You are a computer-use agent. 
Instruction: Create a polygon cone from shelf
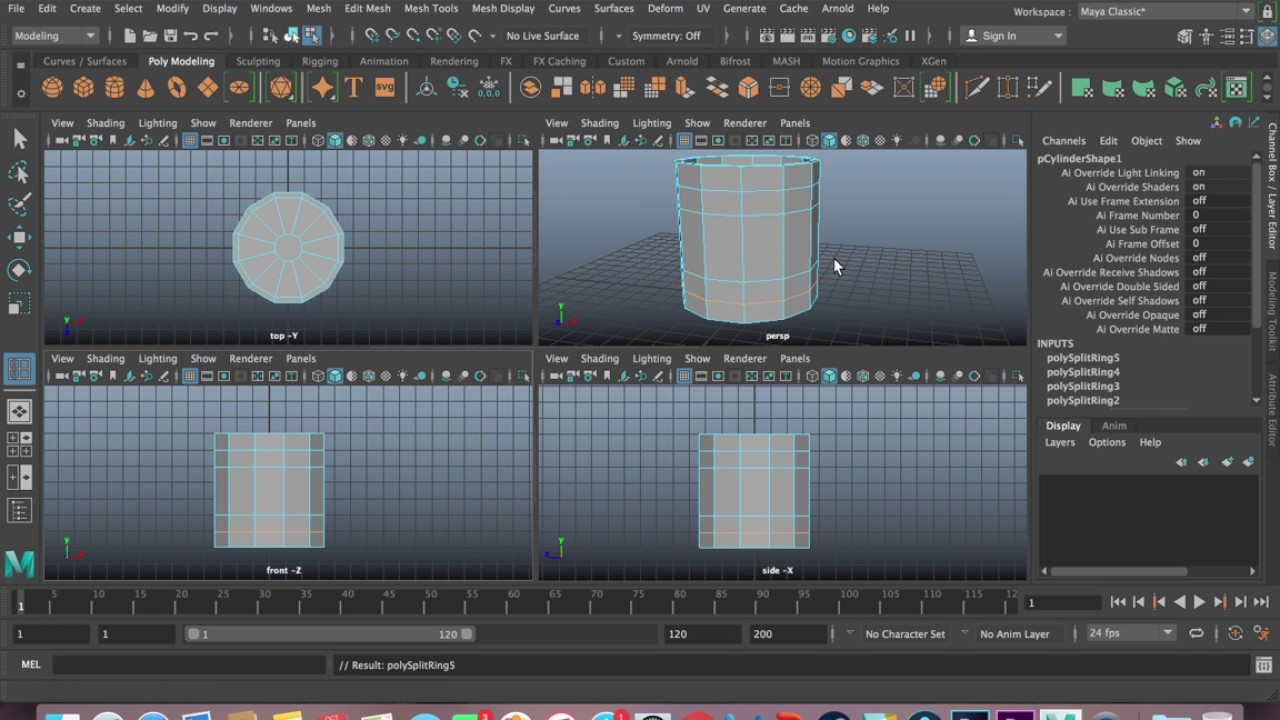pyautogui.click(x=146, y=88)
